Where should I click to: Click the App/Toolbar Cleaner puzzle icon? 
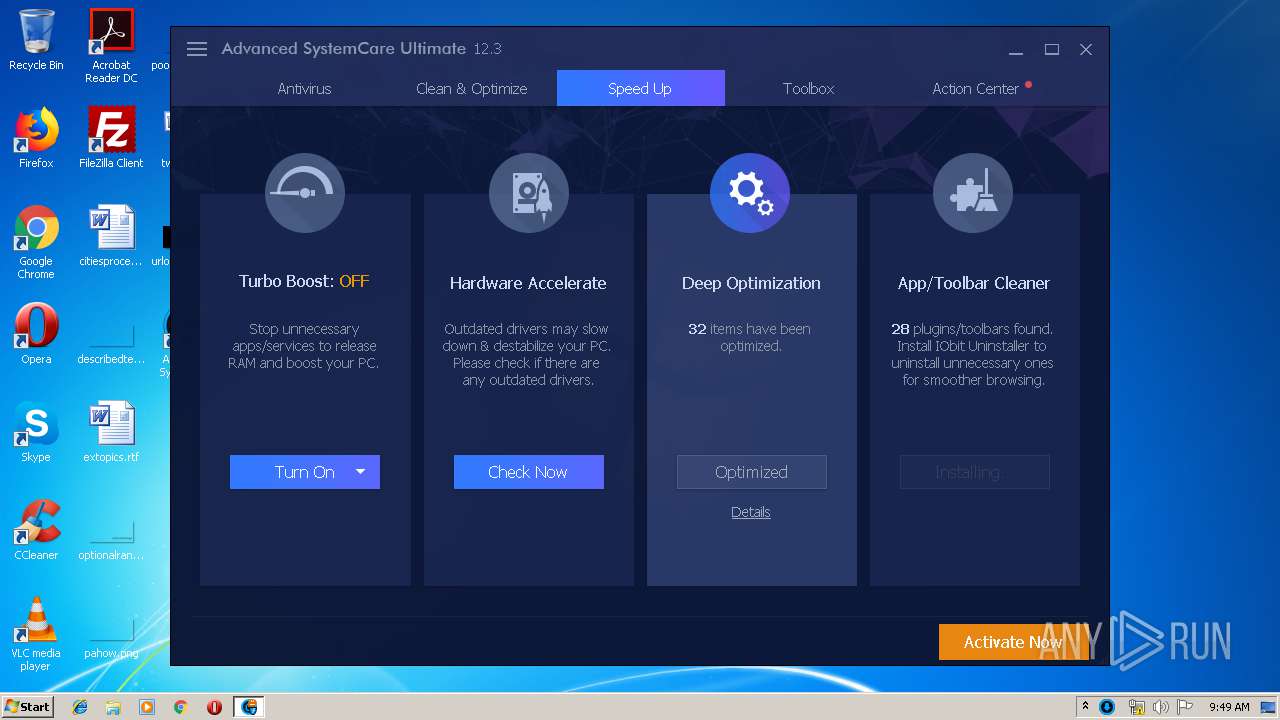coord(973,193)
